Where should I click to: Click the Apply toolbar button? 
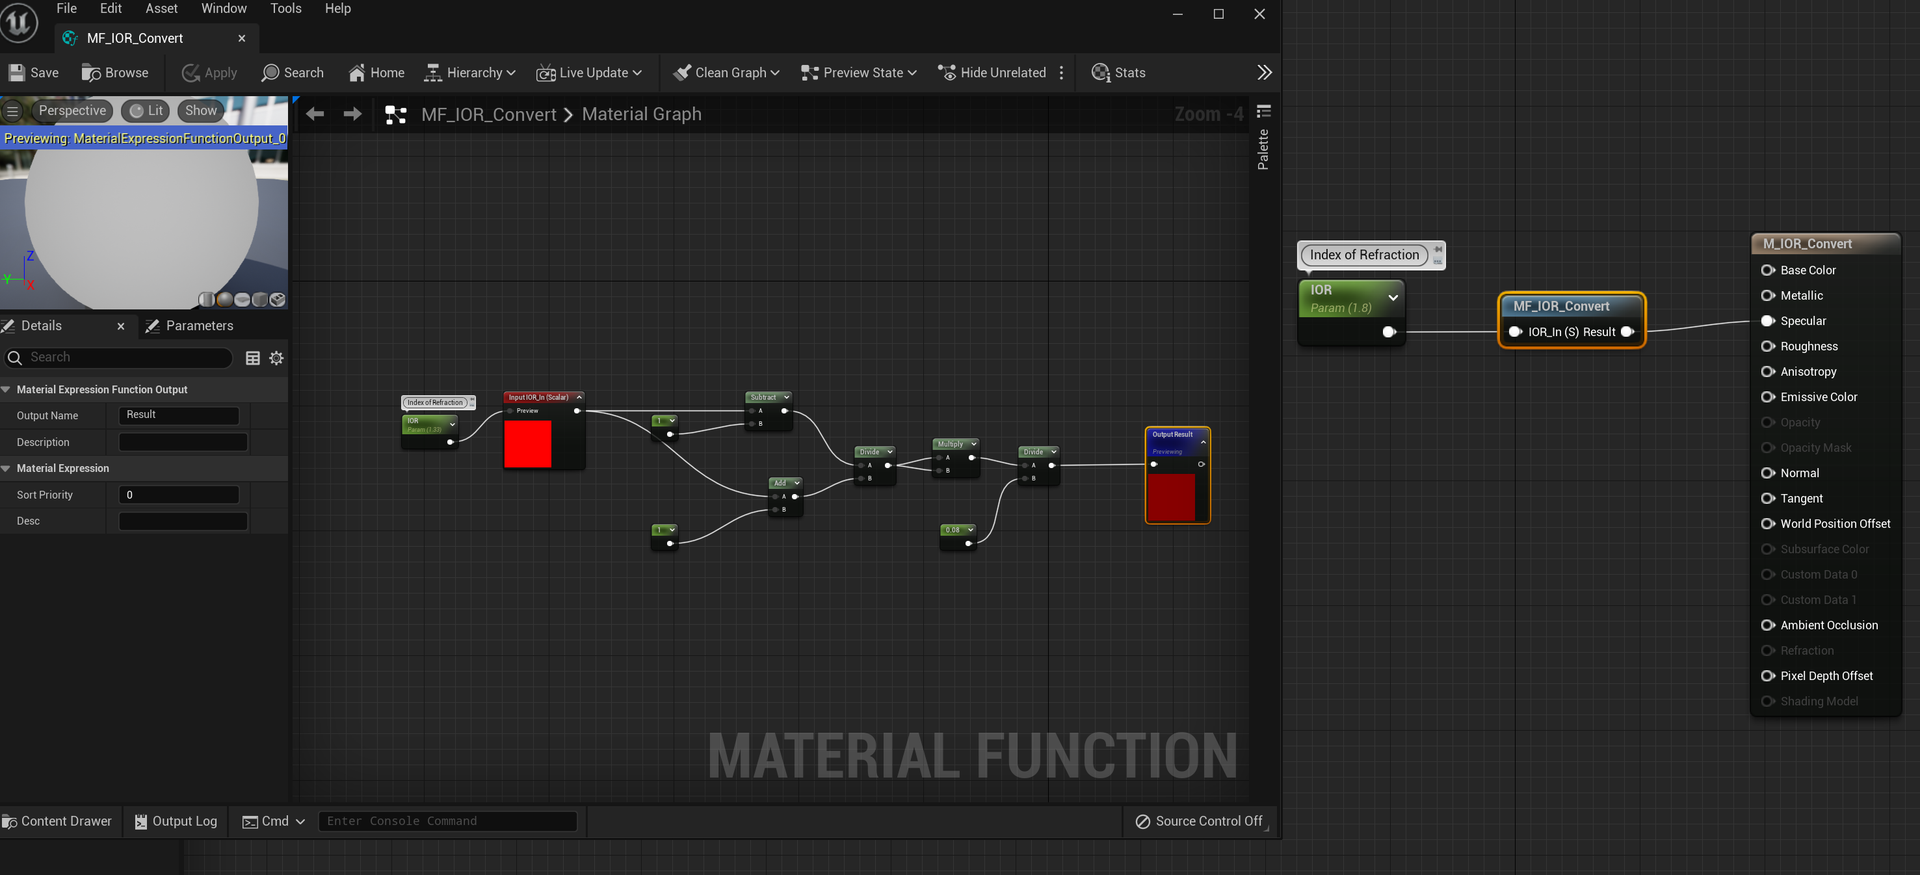(209, 73)
